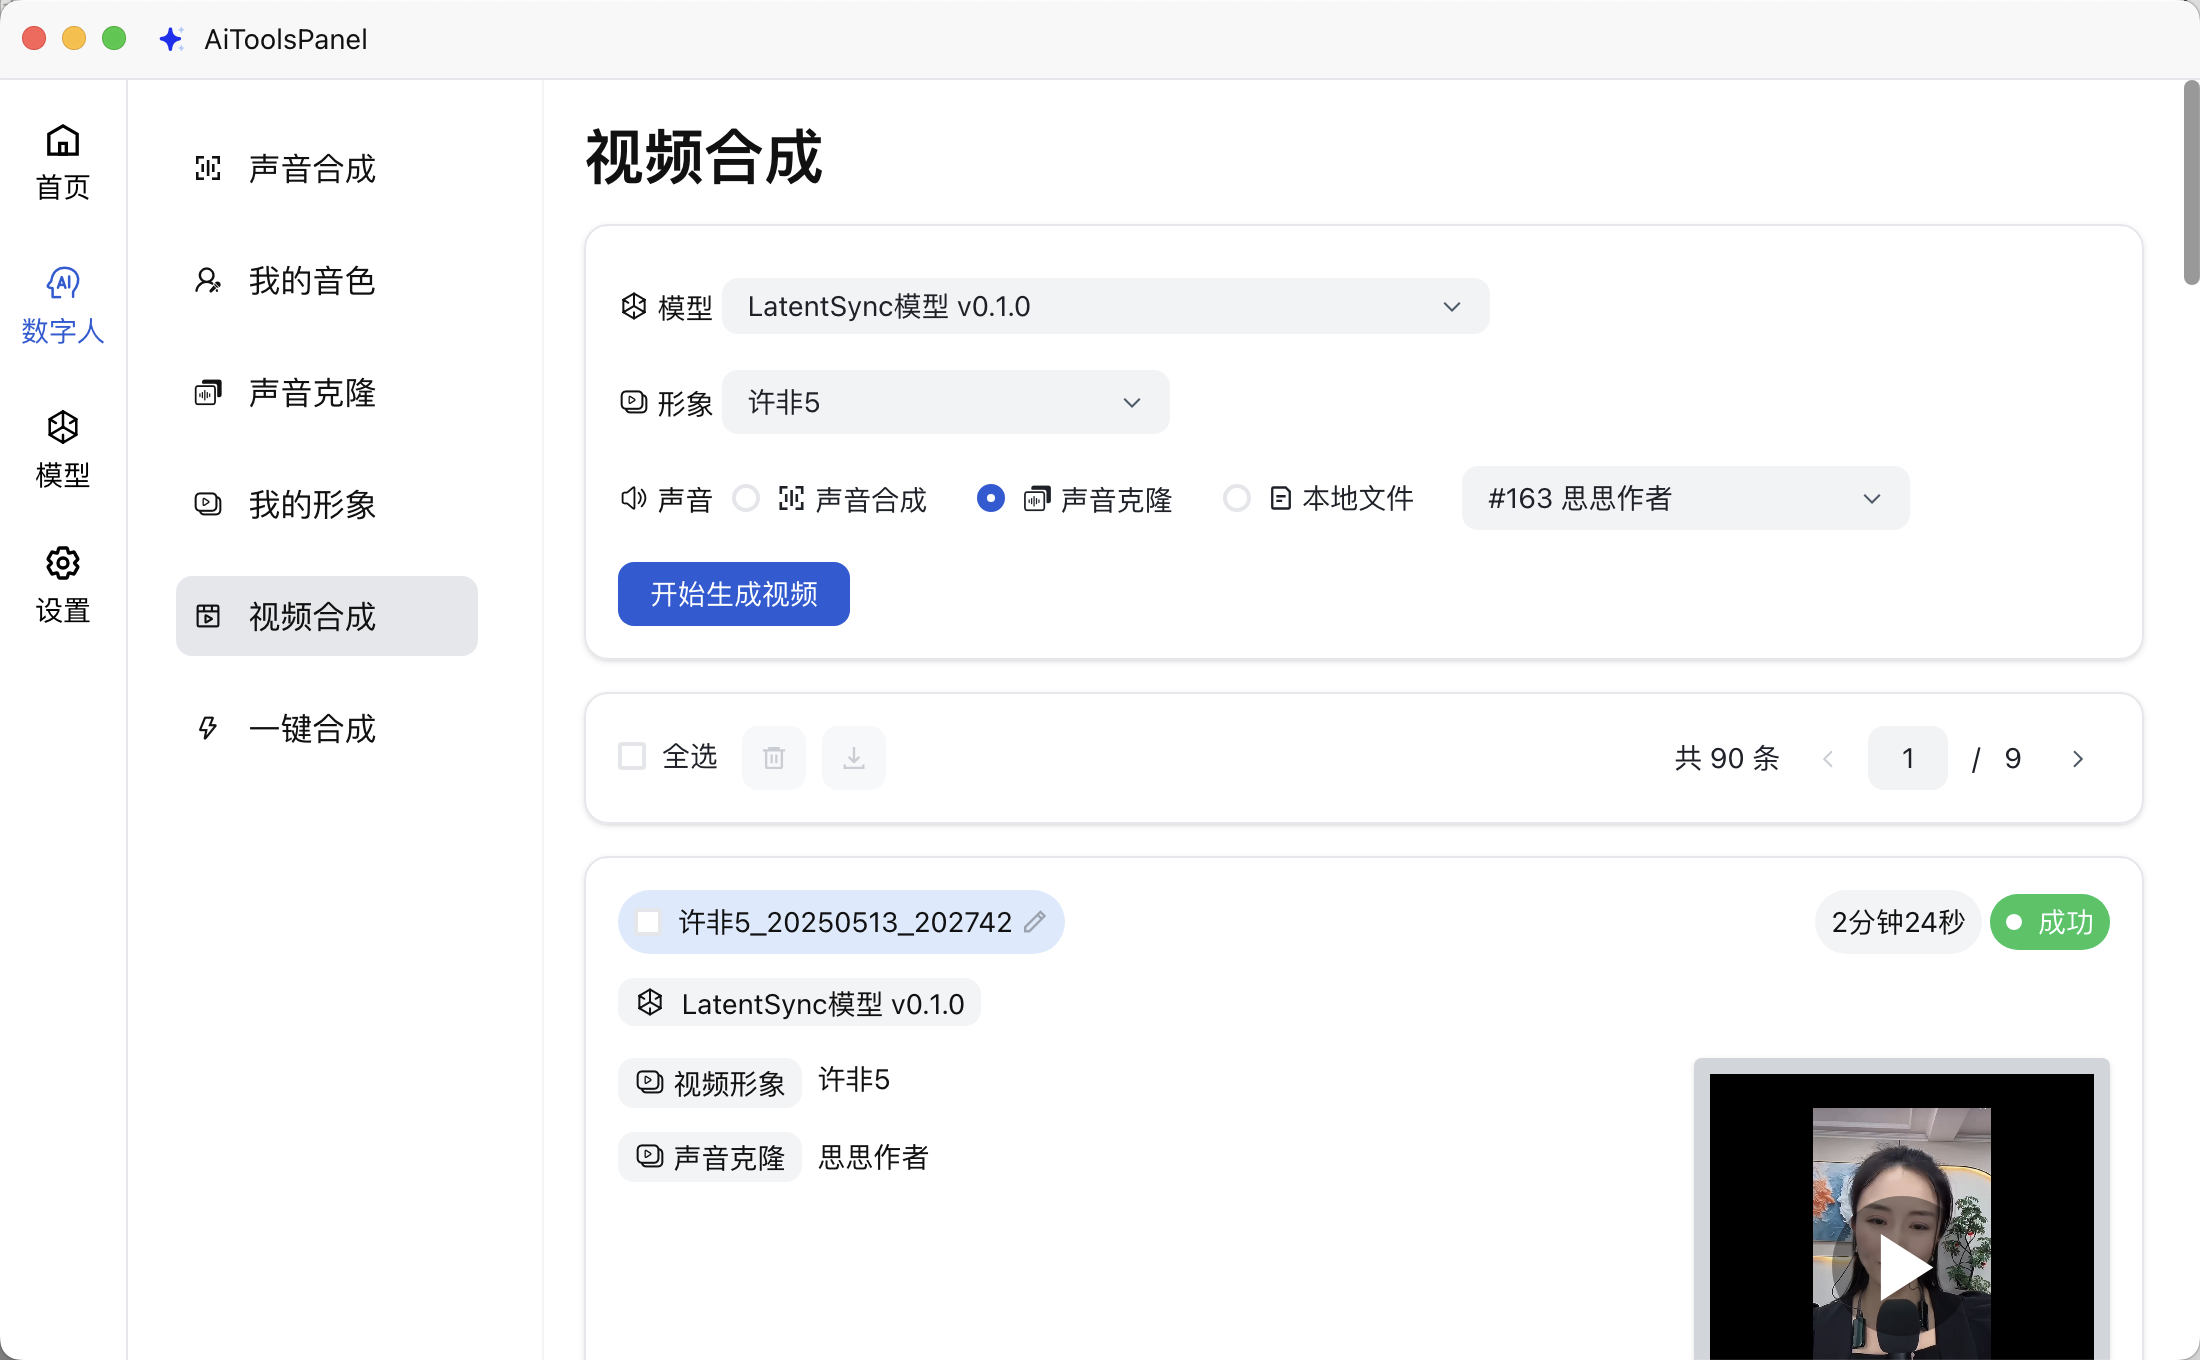Viewport: 2200px width, 1360px height.
Task: Click the 思思作者 voice name text
Action: 873,1157
